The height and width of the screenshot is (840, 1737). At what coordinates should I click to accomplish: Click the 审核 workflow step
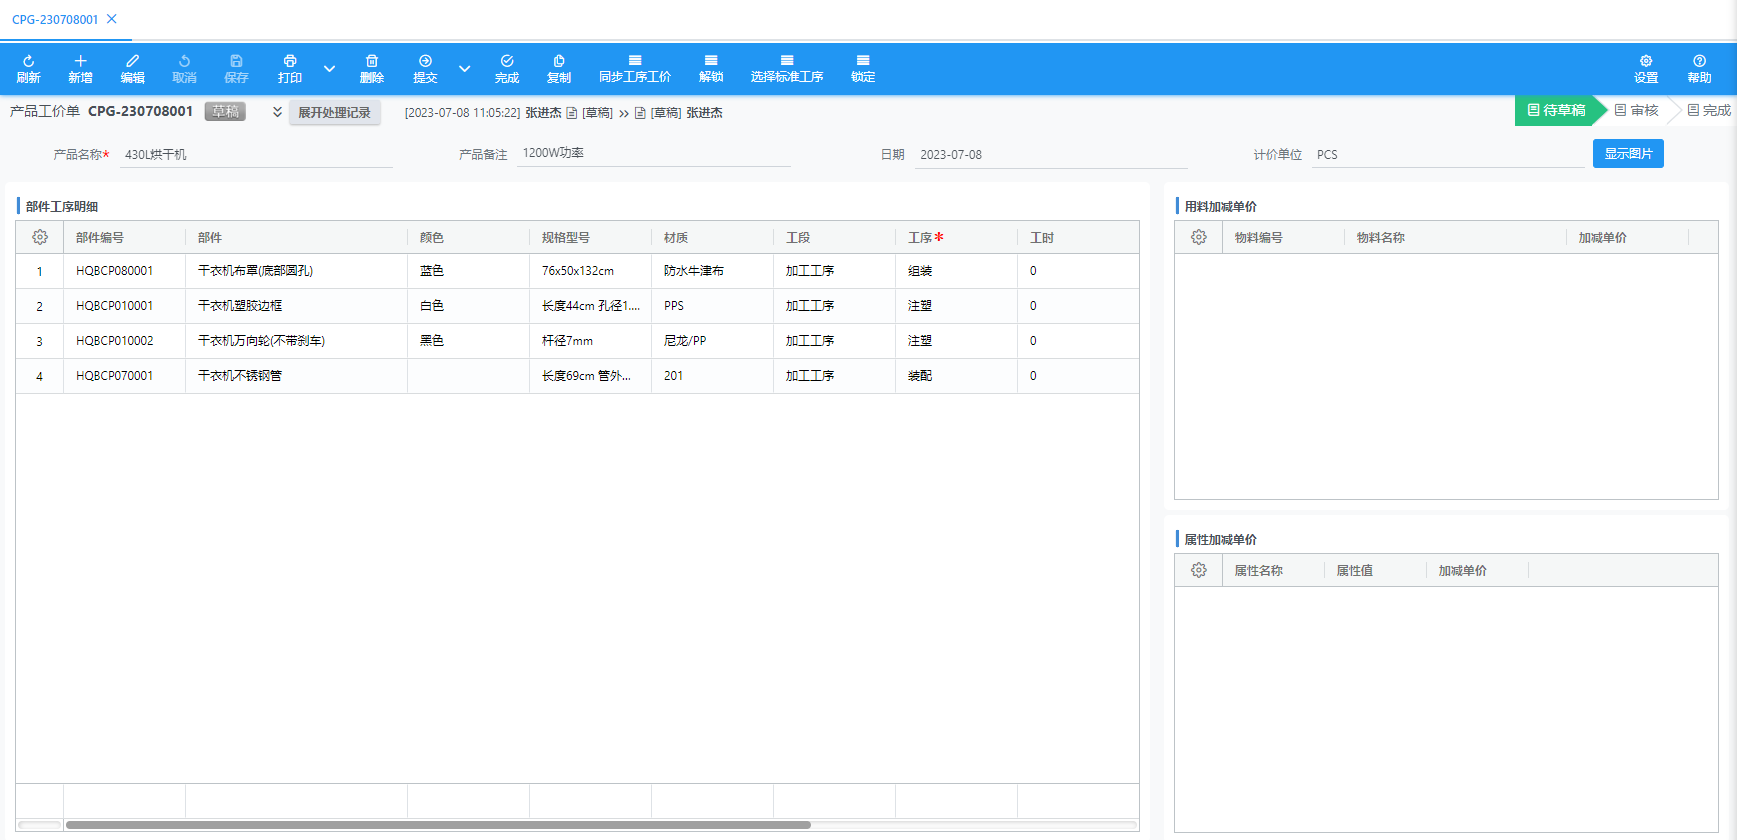click(1637, 110)
